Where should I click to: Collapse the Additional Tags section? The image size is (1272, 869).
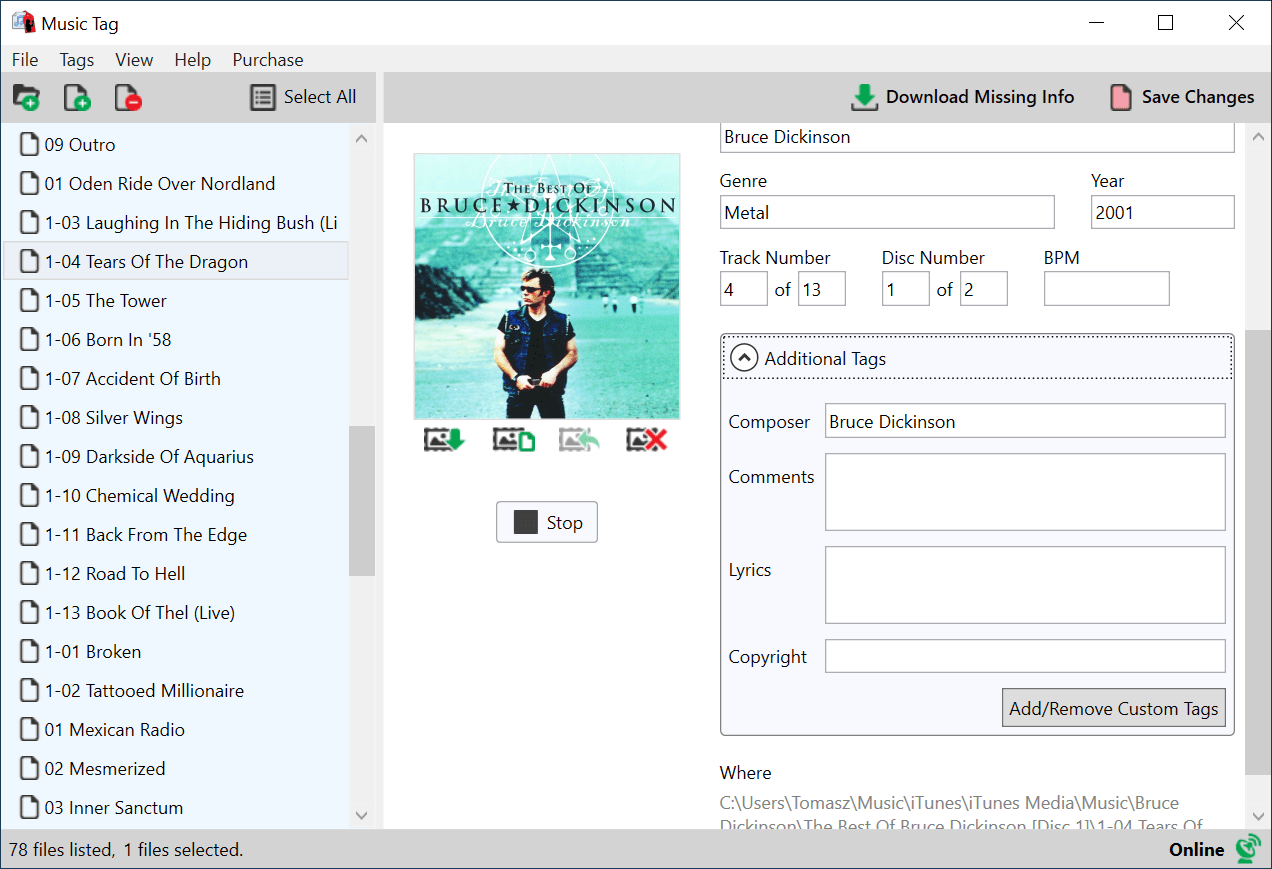pyautogui.click(x=744, y=358)
